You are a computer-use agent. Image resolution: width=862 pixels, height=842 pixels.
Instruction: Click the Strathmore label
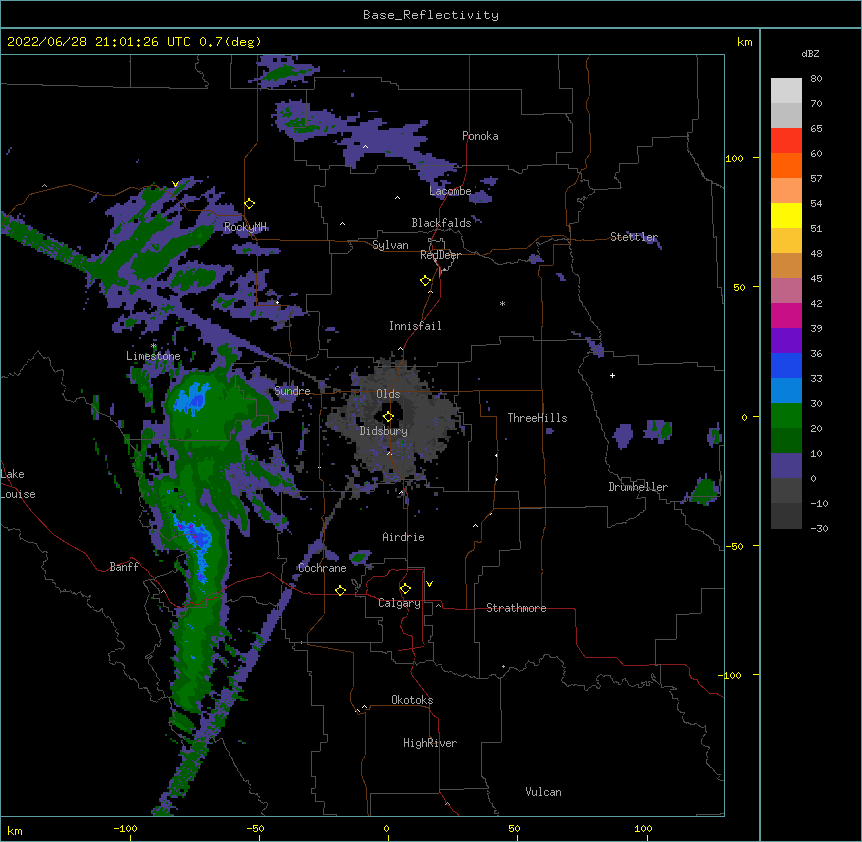pyautogui.click(x=516, y=608)
